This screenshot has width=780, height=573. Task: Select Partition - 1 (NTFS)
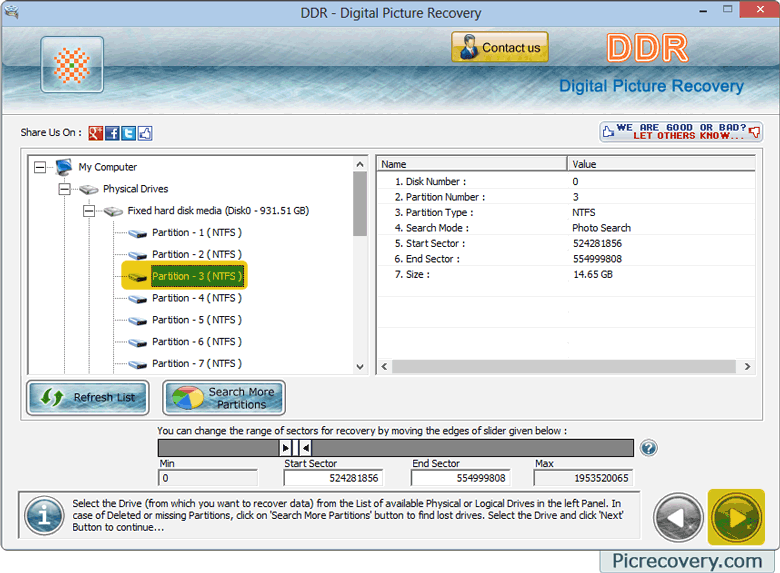pyautogui.click(x=197, y=232)
